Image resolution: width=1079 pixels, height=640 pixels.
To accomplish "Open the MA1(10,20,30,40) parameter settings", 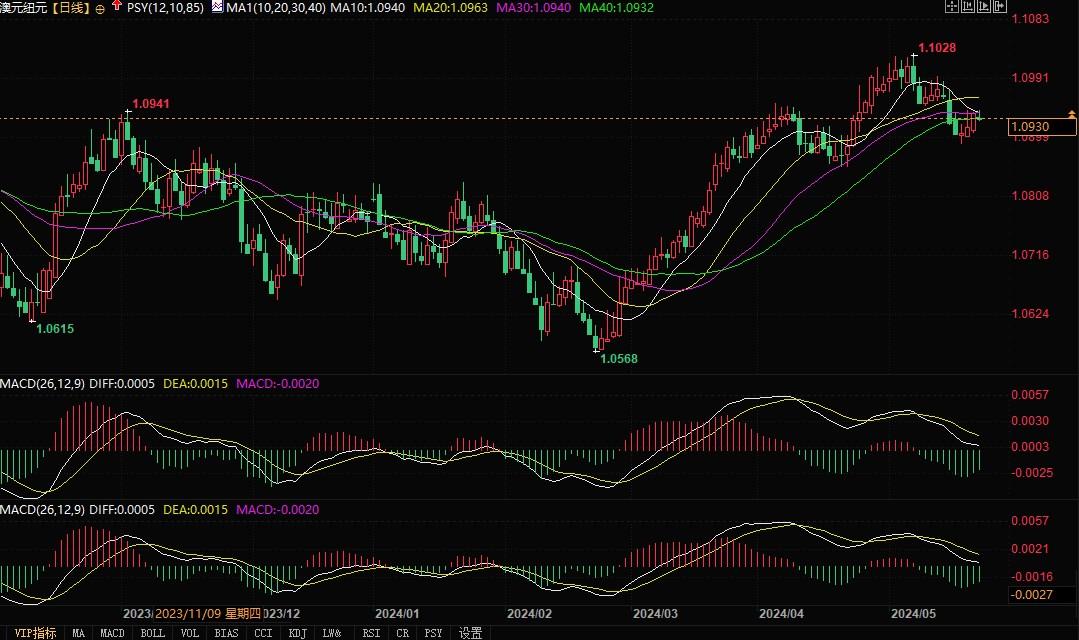I will 275,8.
